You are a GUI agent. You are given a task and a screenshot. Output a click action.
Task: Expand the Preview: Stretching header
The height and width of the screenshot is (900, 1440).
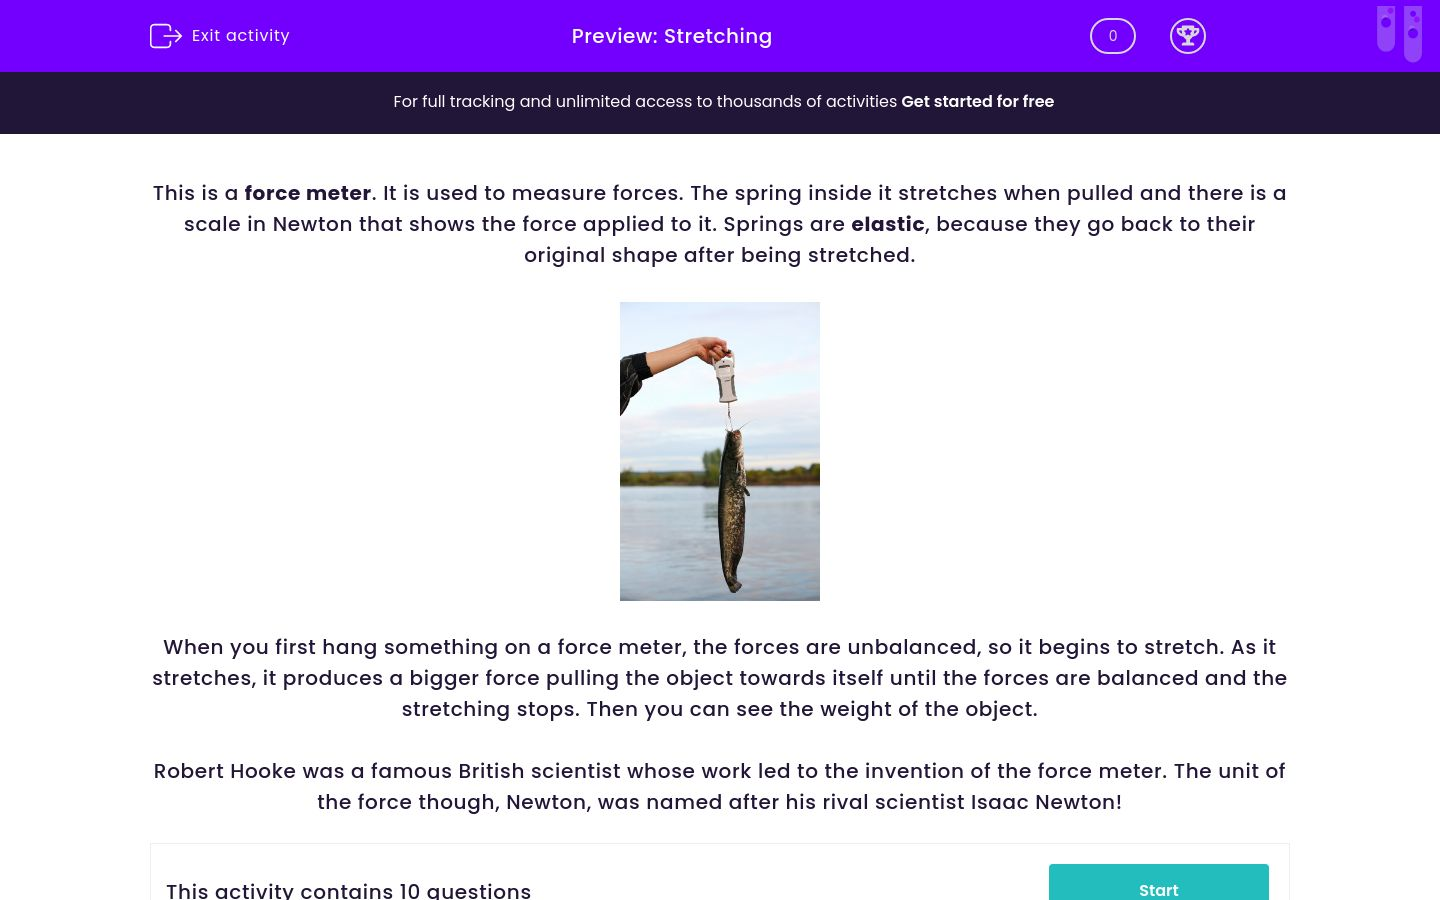[672, 36]
